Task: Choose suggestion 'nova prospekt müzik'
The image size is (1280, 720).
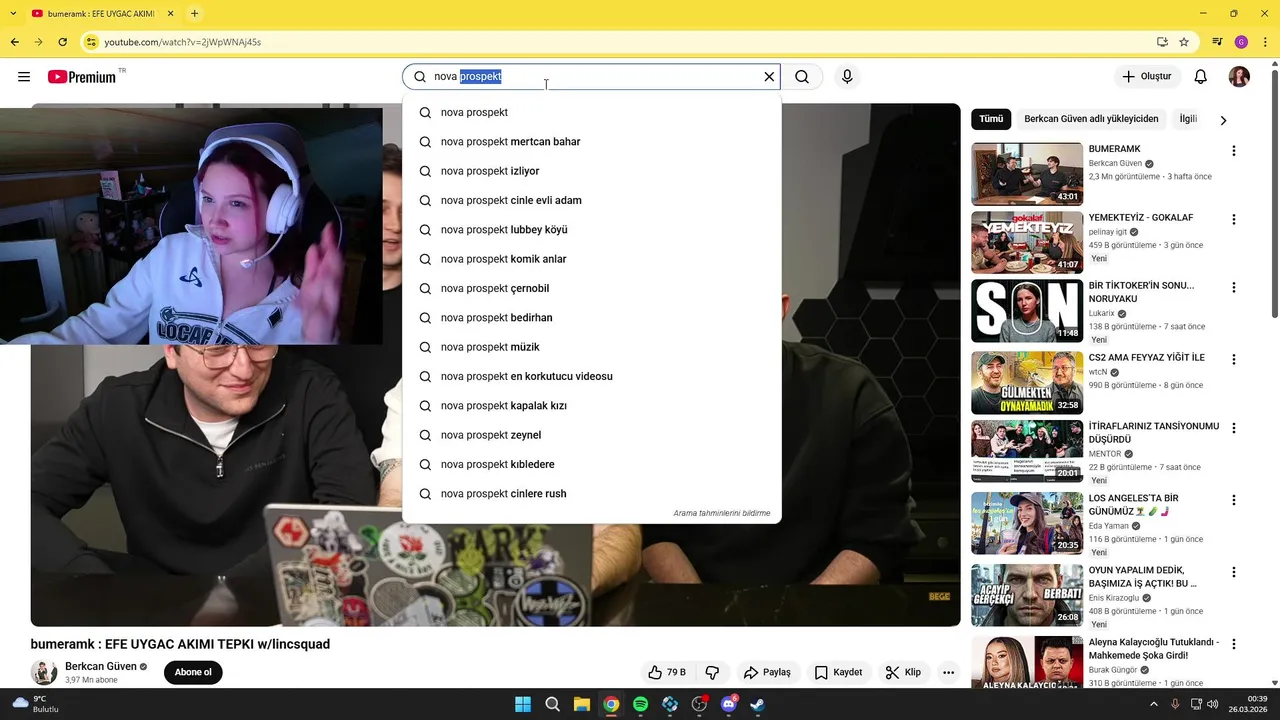Action: point(592,347)
